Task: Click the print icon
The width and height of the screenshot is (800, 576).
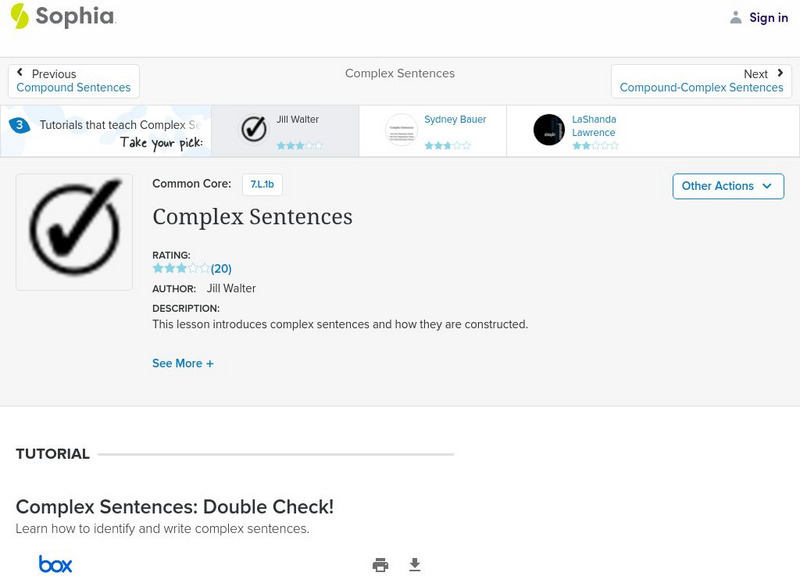Action: [x=380, y=565]
